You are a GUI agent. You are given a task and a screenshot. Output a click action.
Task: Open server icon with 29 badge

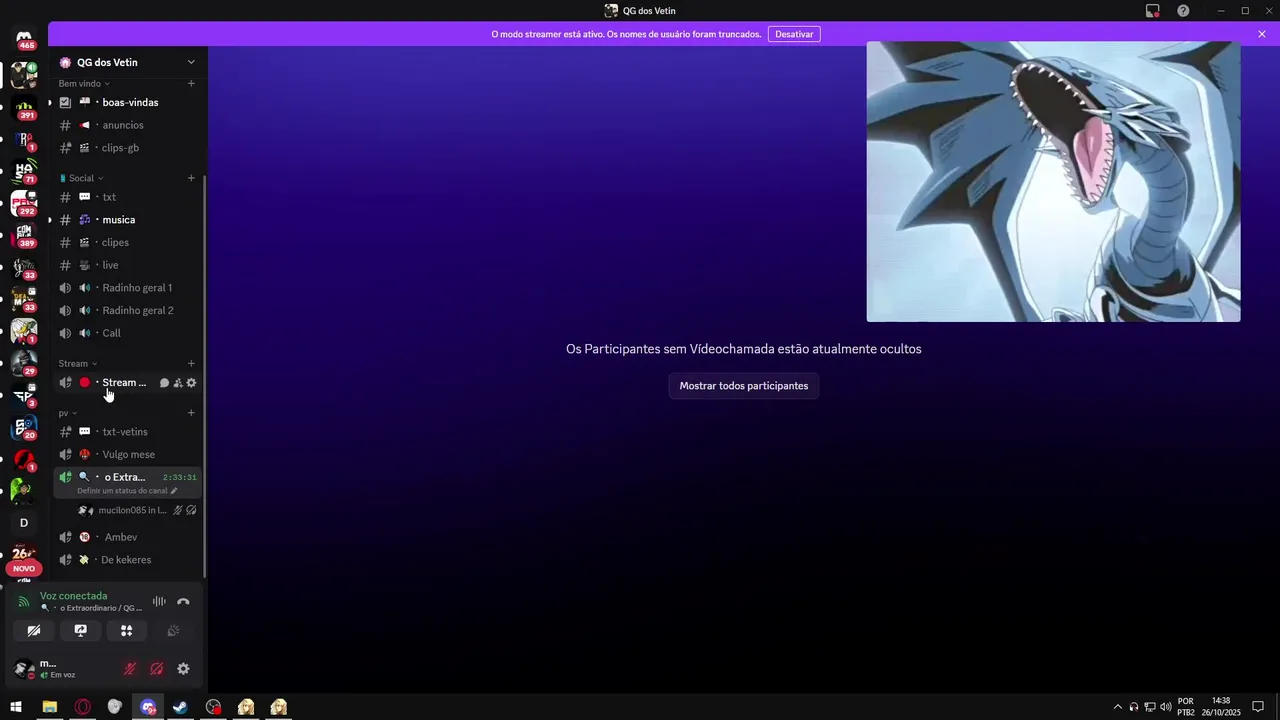(24, 363)
